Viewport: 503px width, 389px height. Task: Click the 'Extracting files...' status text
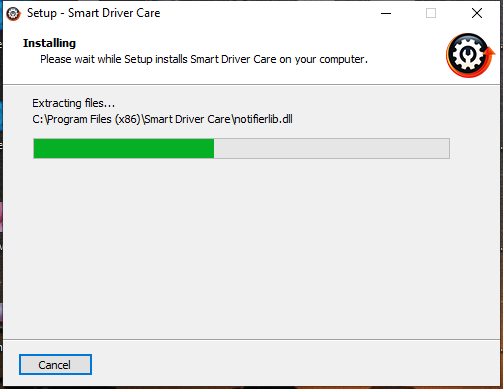click(73, 103)
